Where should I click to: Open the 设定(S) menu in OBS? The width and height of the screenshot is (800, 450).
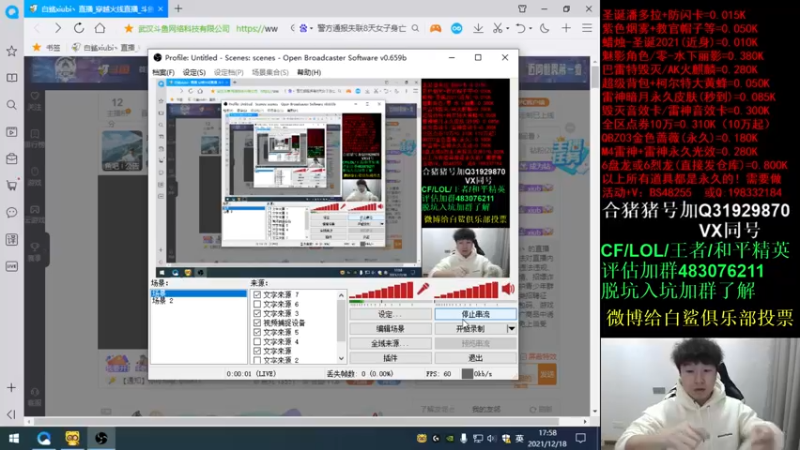(194, 72)
